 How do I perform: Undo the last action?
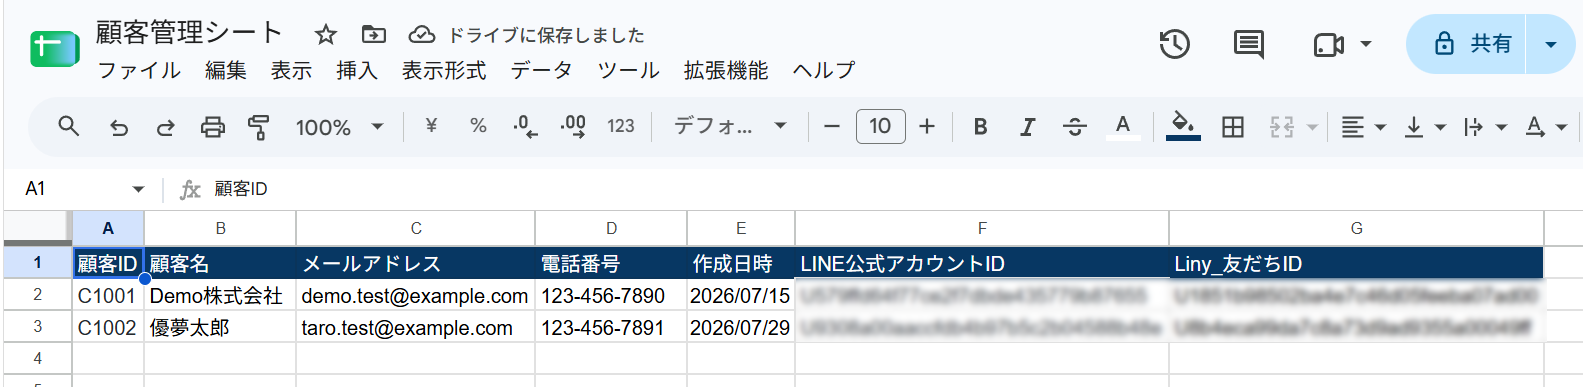pos(118,127)
